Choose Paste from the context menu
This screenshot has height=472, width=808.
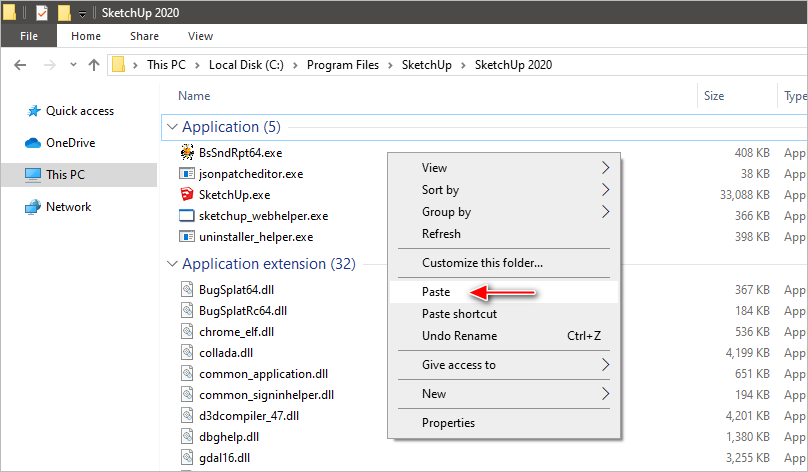436,292
